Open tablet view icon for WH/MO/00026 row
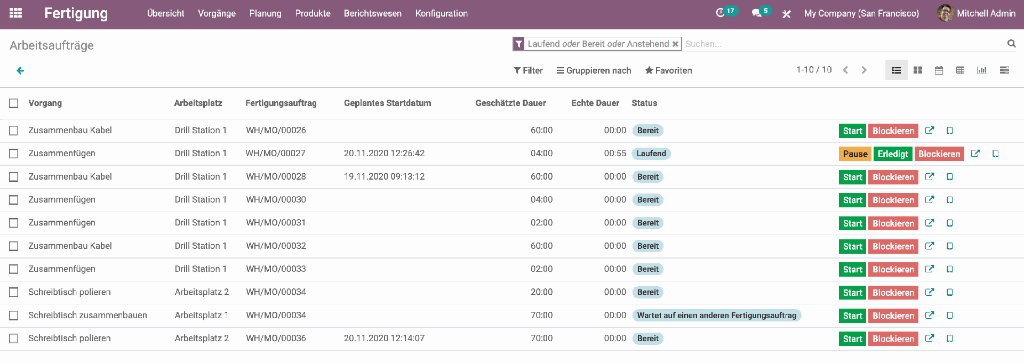The width and height of the screenshot is (1024, 363). pos(950,131)
